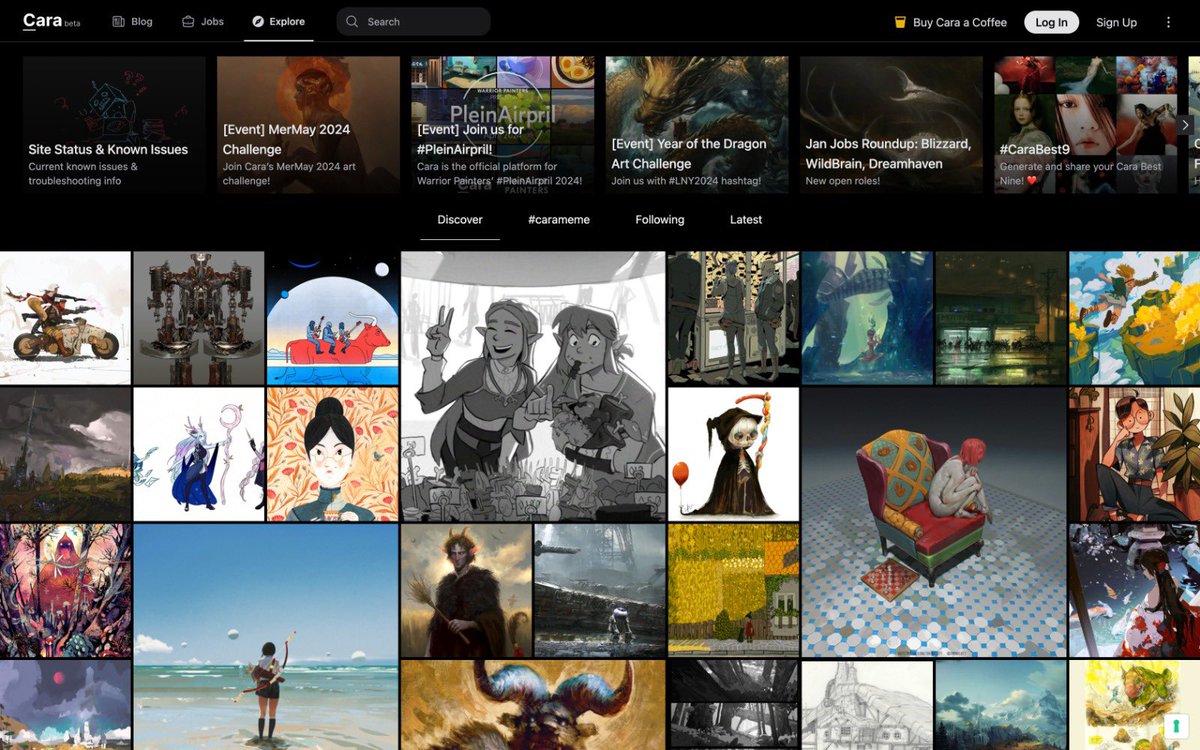Open the yellow pixel tree artwork
The height and width of the screenshot is (750, 1200).
point(733,590)
